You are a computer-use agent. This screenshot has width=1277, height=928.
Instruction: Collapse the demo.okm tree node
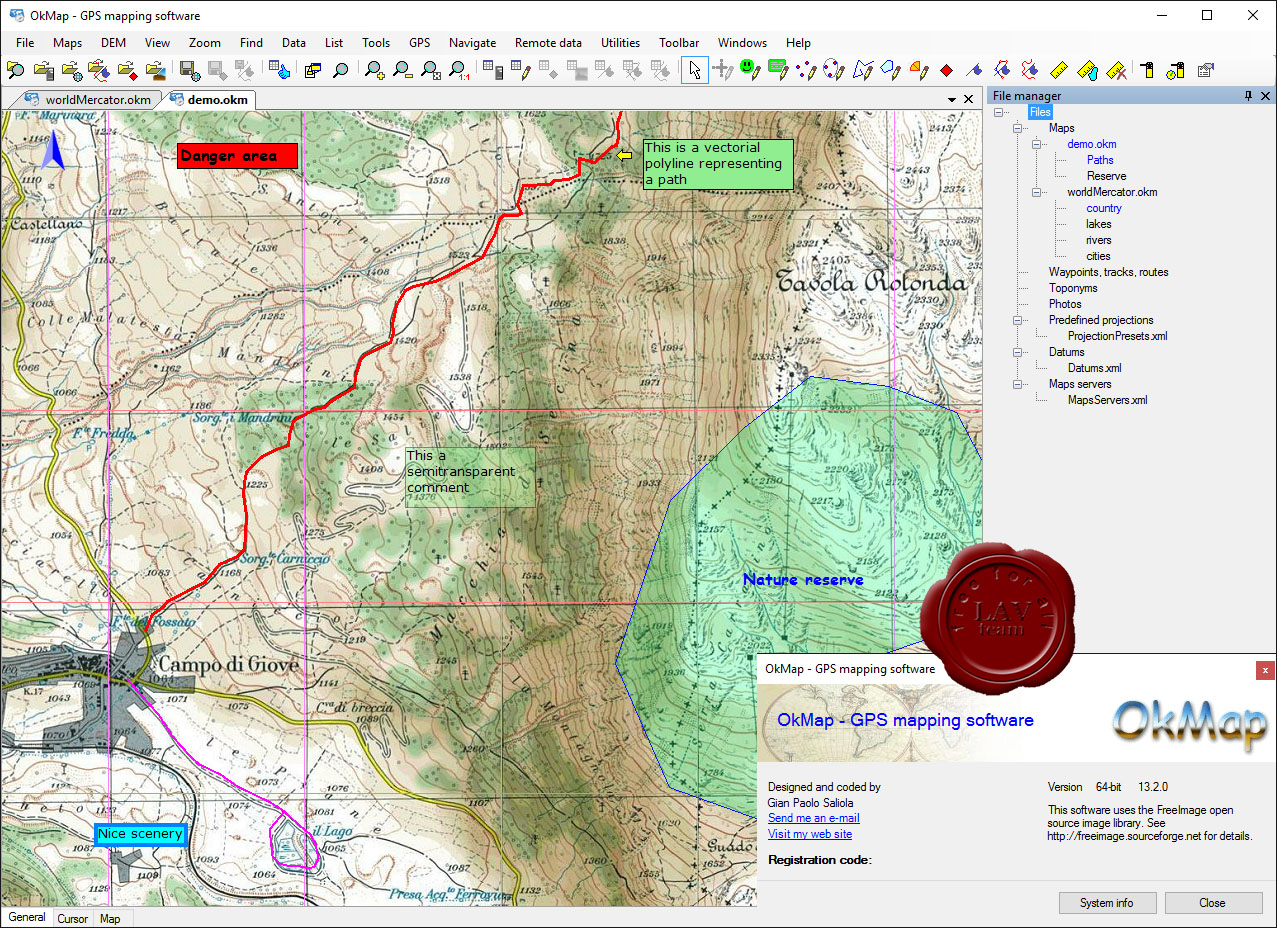pos(1037,144)
